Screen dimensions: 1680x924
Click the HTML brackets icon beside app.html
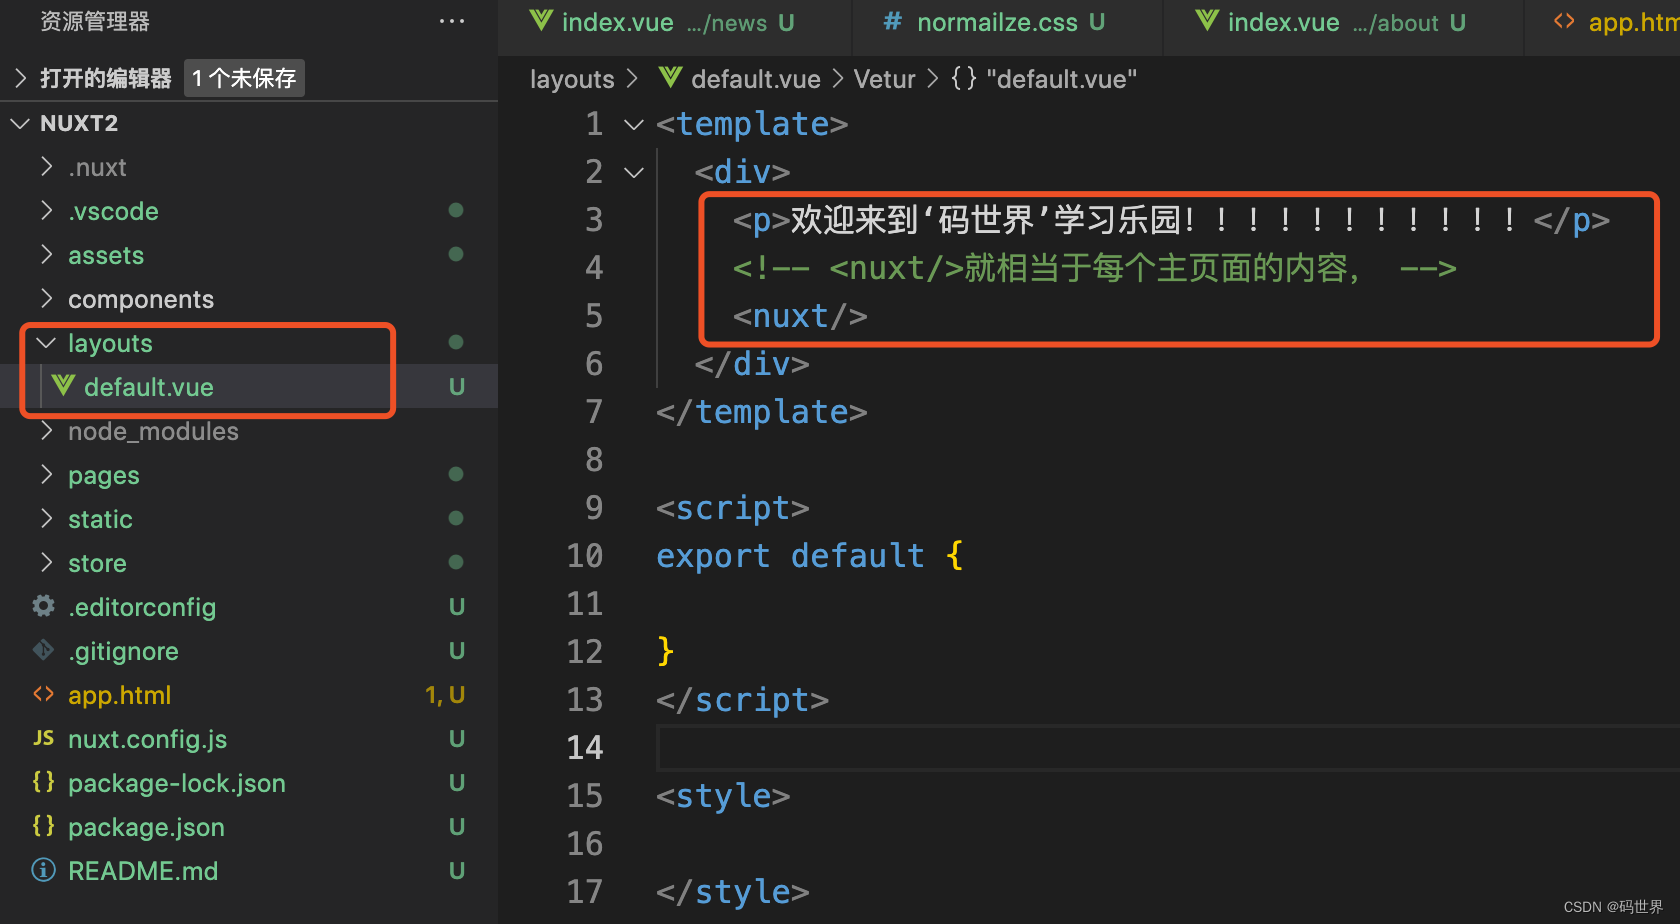click(44, 694)
